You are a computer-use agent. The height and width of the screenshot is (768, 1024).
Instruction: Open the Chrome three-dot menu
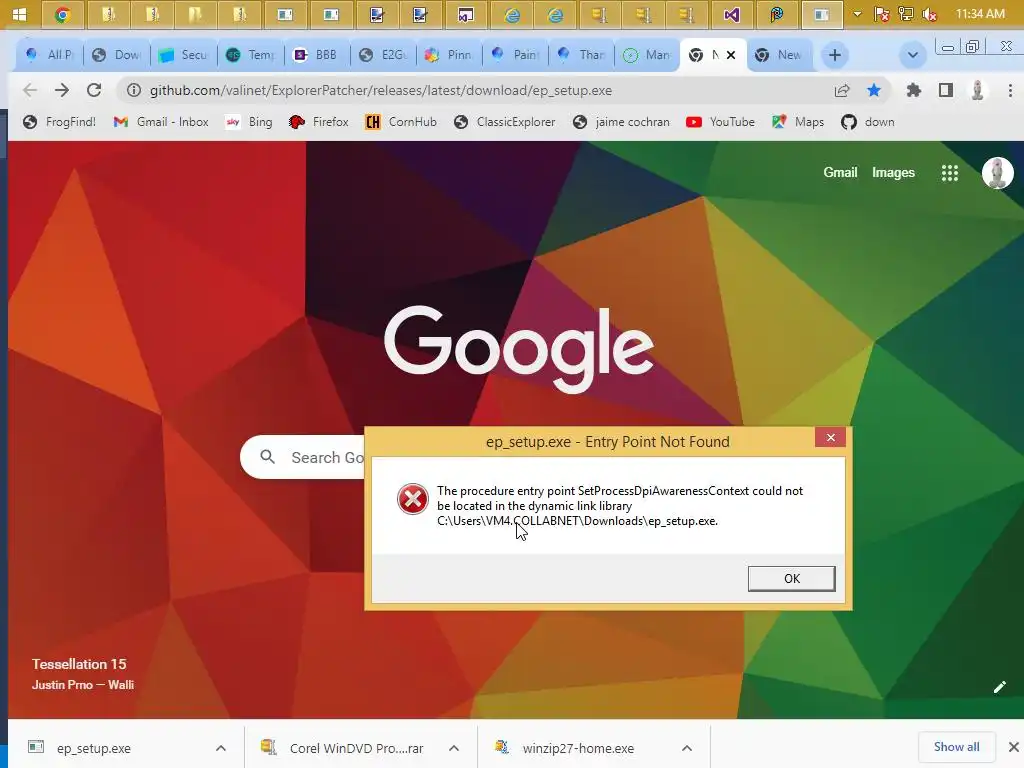click(1010, 90)
